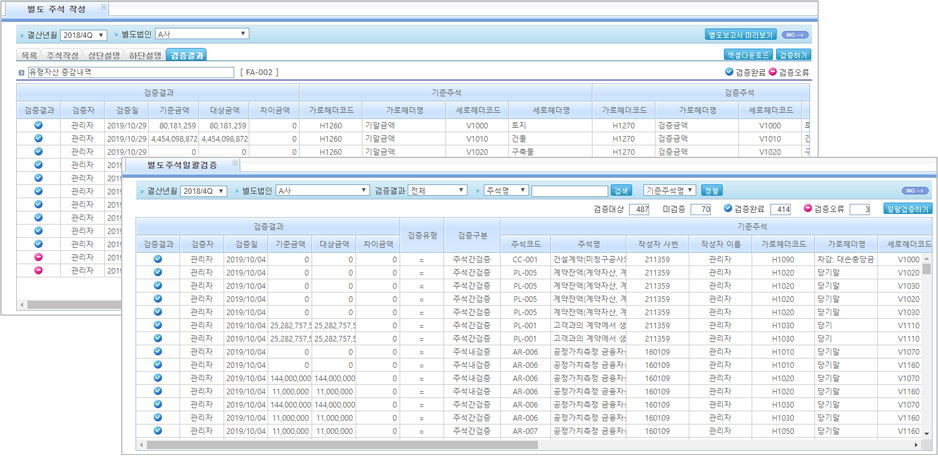The width and height of the screenshot is (938, 462).
Task: Click the 검색 button
Action: 621,191
